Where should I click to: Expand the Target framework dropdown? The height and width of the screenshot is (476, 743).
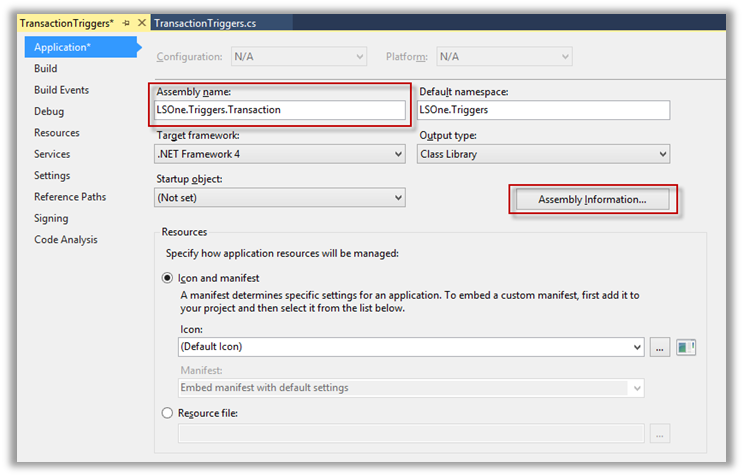pyautogui.click(x=280, y=154)
